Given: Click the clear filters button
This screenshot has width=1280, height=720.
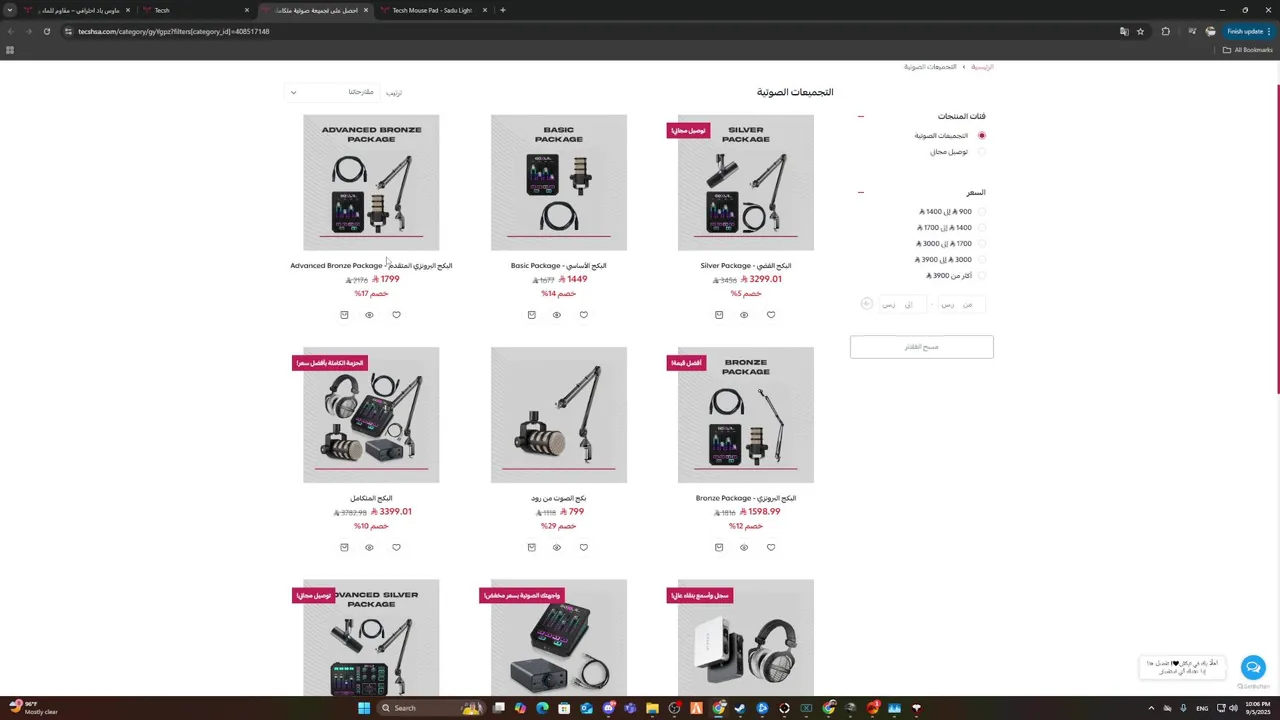Looking at the screenshot, I should point(922,347).
